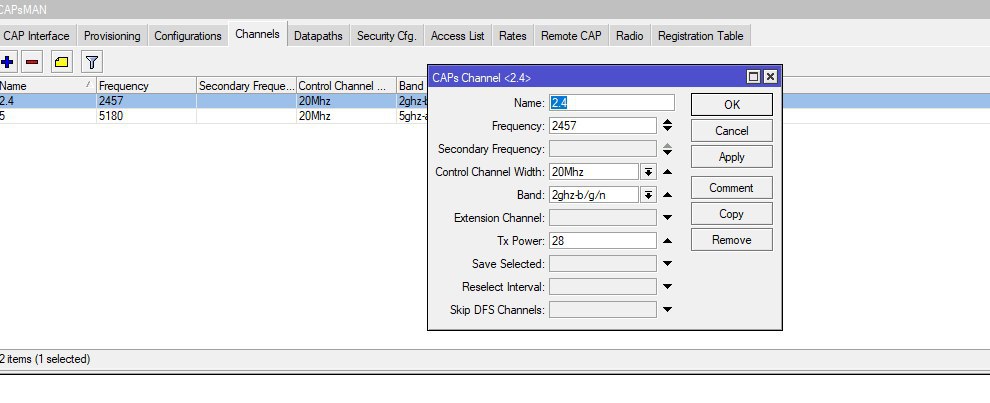Copy the channel via Copy button
Screen dimensions: 990x403
tap(732, 214)
